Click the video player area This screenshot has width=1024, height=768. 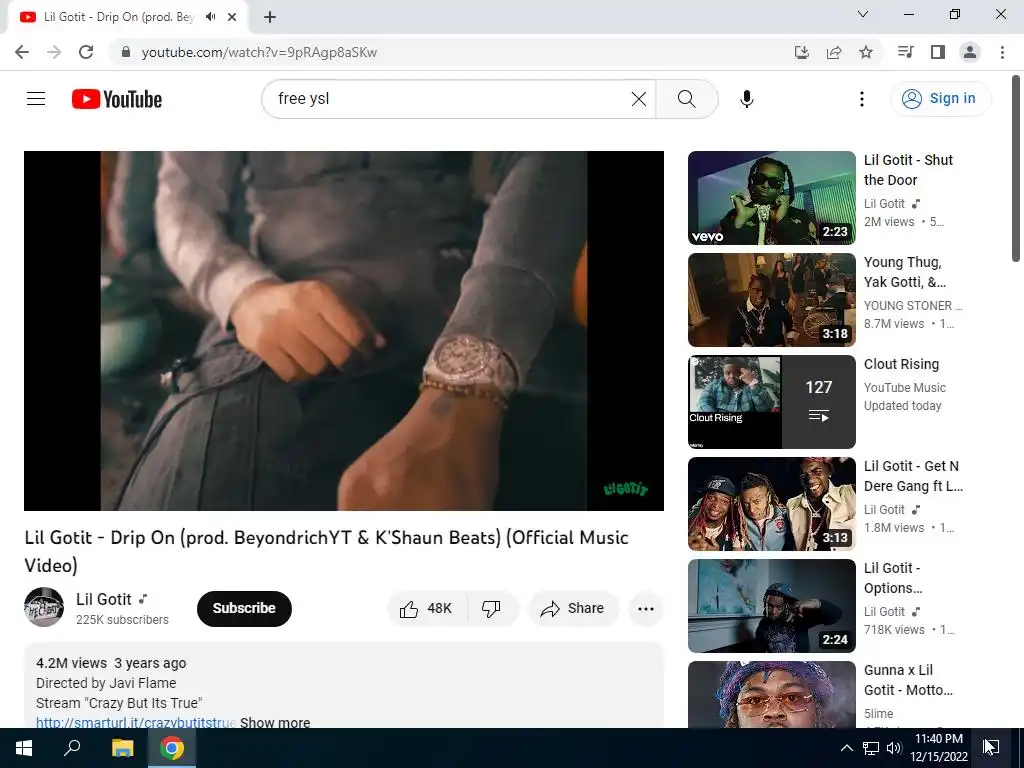point(344,330)
